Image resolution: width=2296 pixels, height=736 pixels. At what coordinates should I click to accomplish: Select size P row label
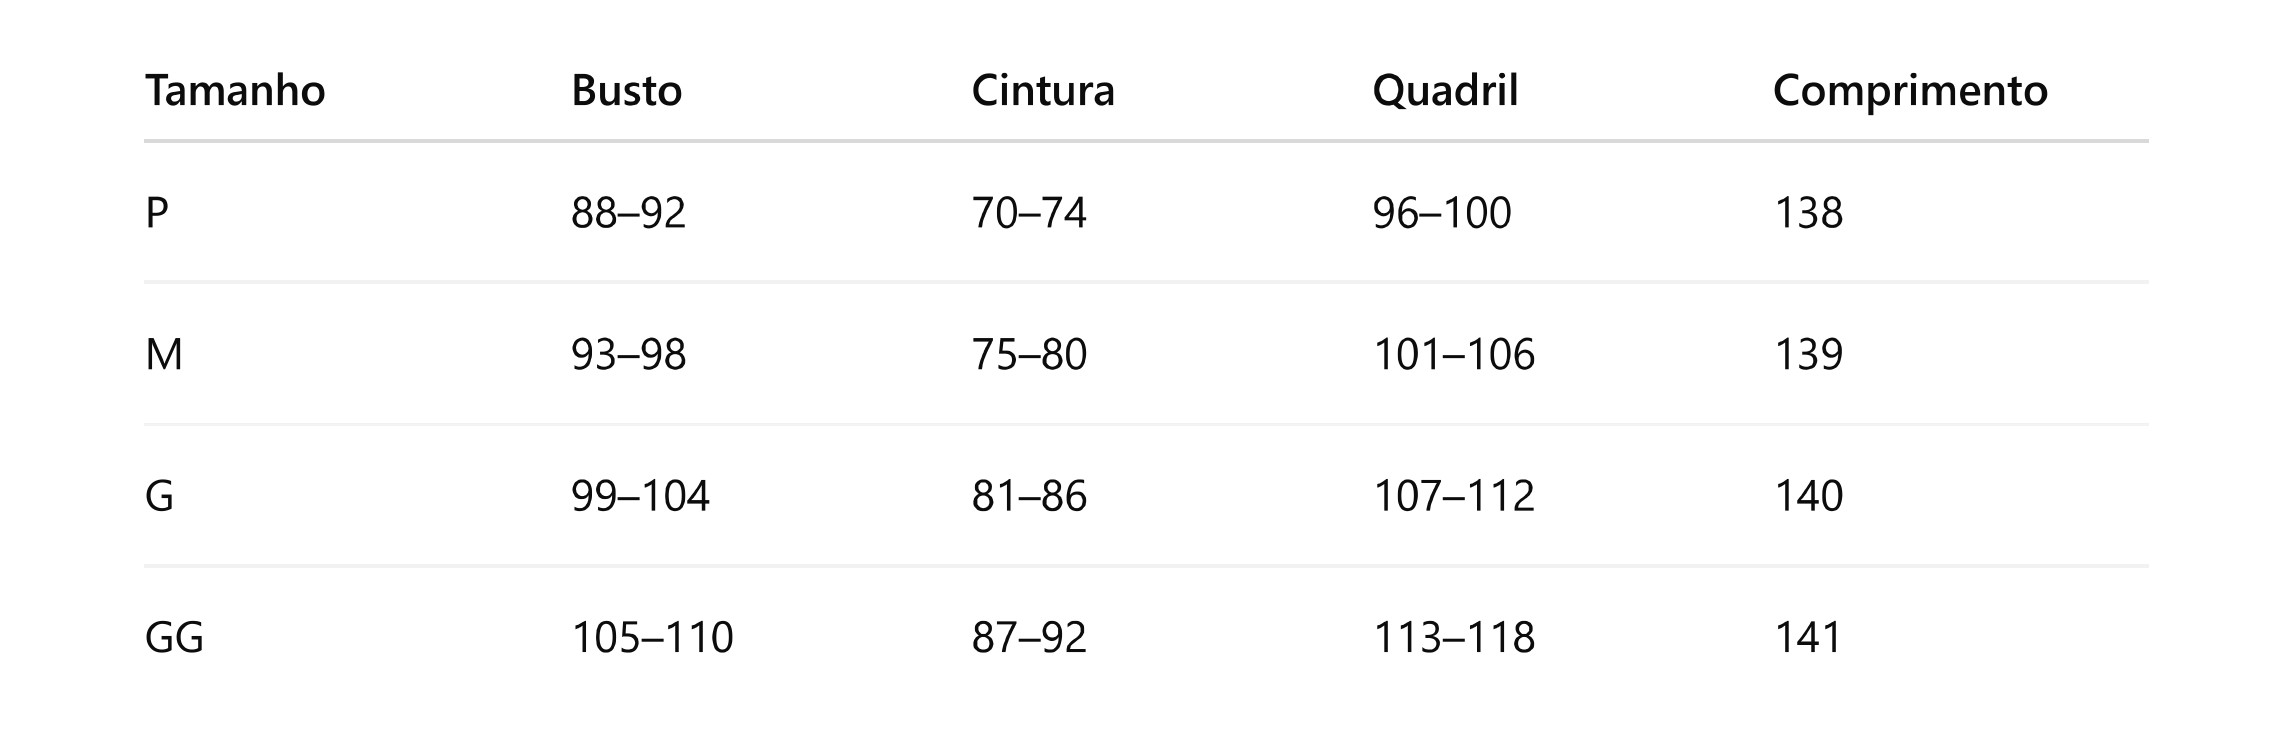157,213
